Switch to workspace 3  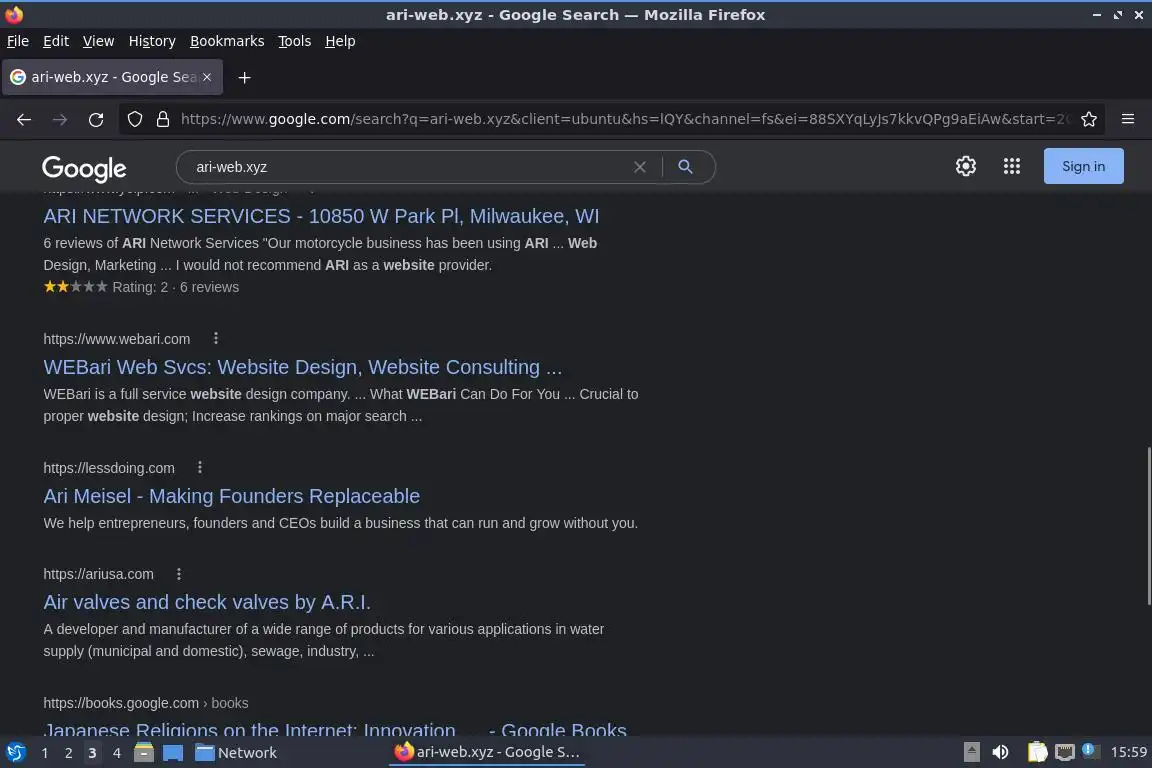coord(92,753)
